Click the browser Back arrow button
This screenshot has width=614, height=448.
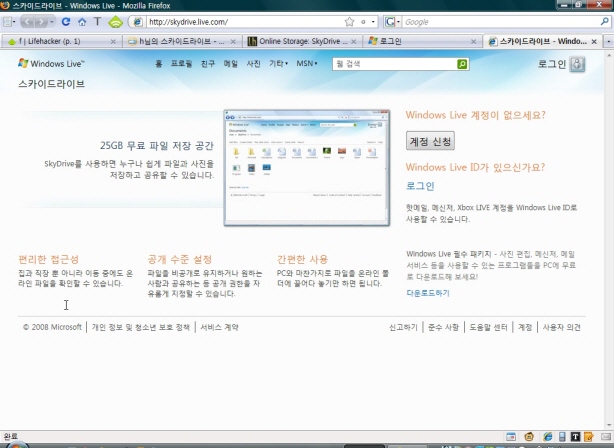click(28, 22)
